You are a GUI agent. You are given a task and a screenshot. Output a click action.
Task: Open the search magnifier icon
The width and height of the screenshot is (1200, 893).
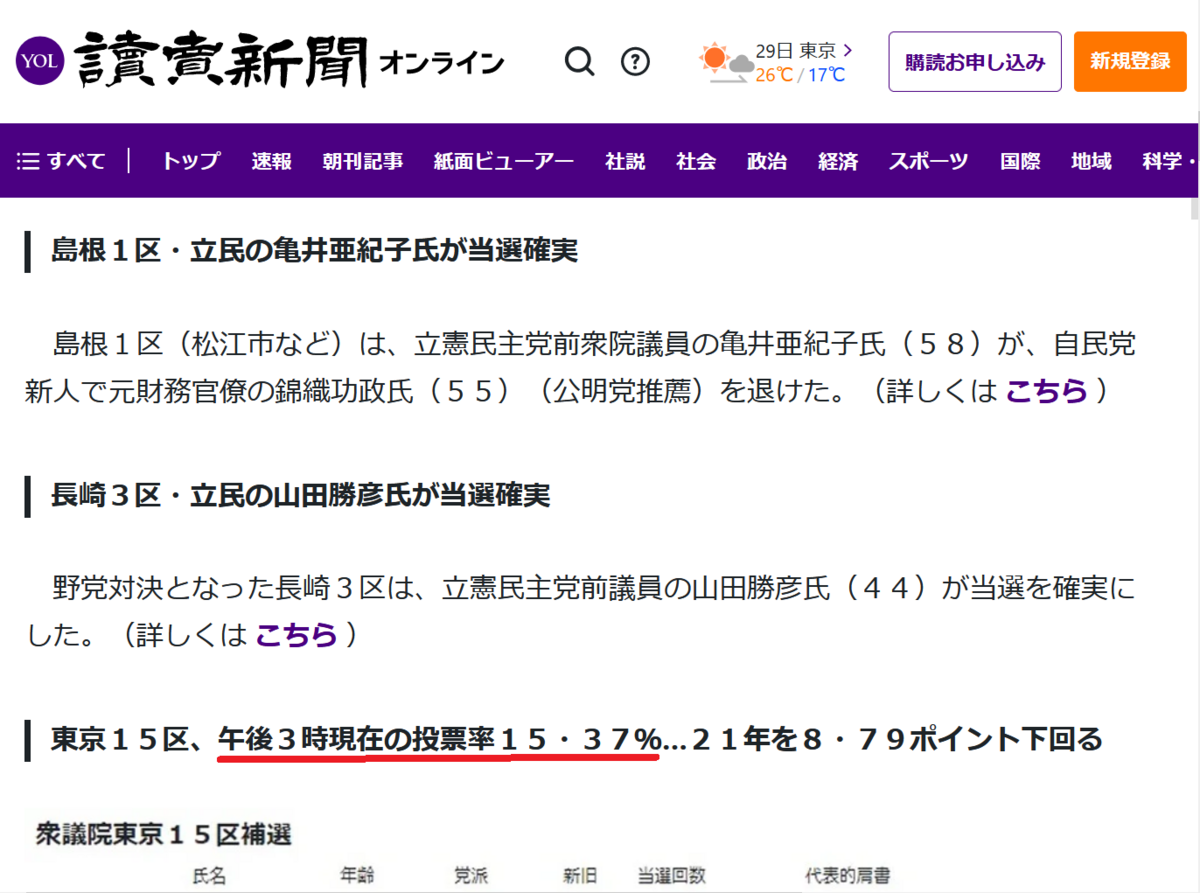579,62
